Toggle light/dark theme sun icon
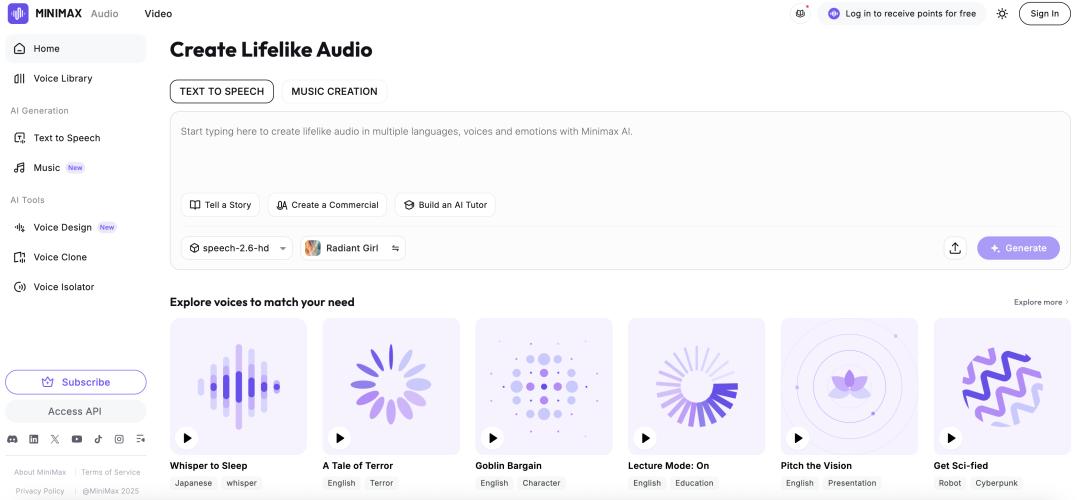 (1002, 14)
